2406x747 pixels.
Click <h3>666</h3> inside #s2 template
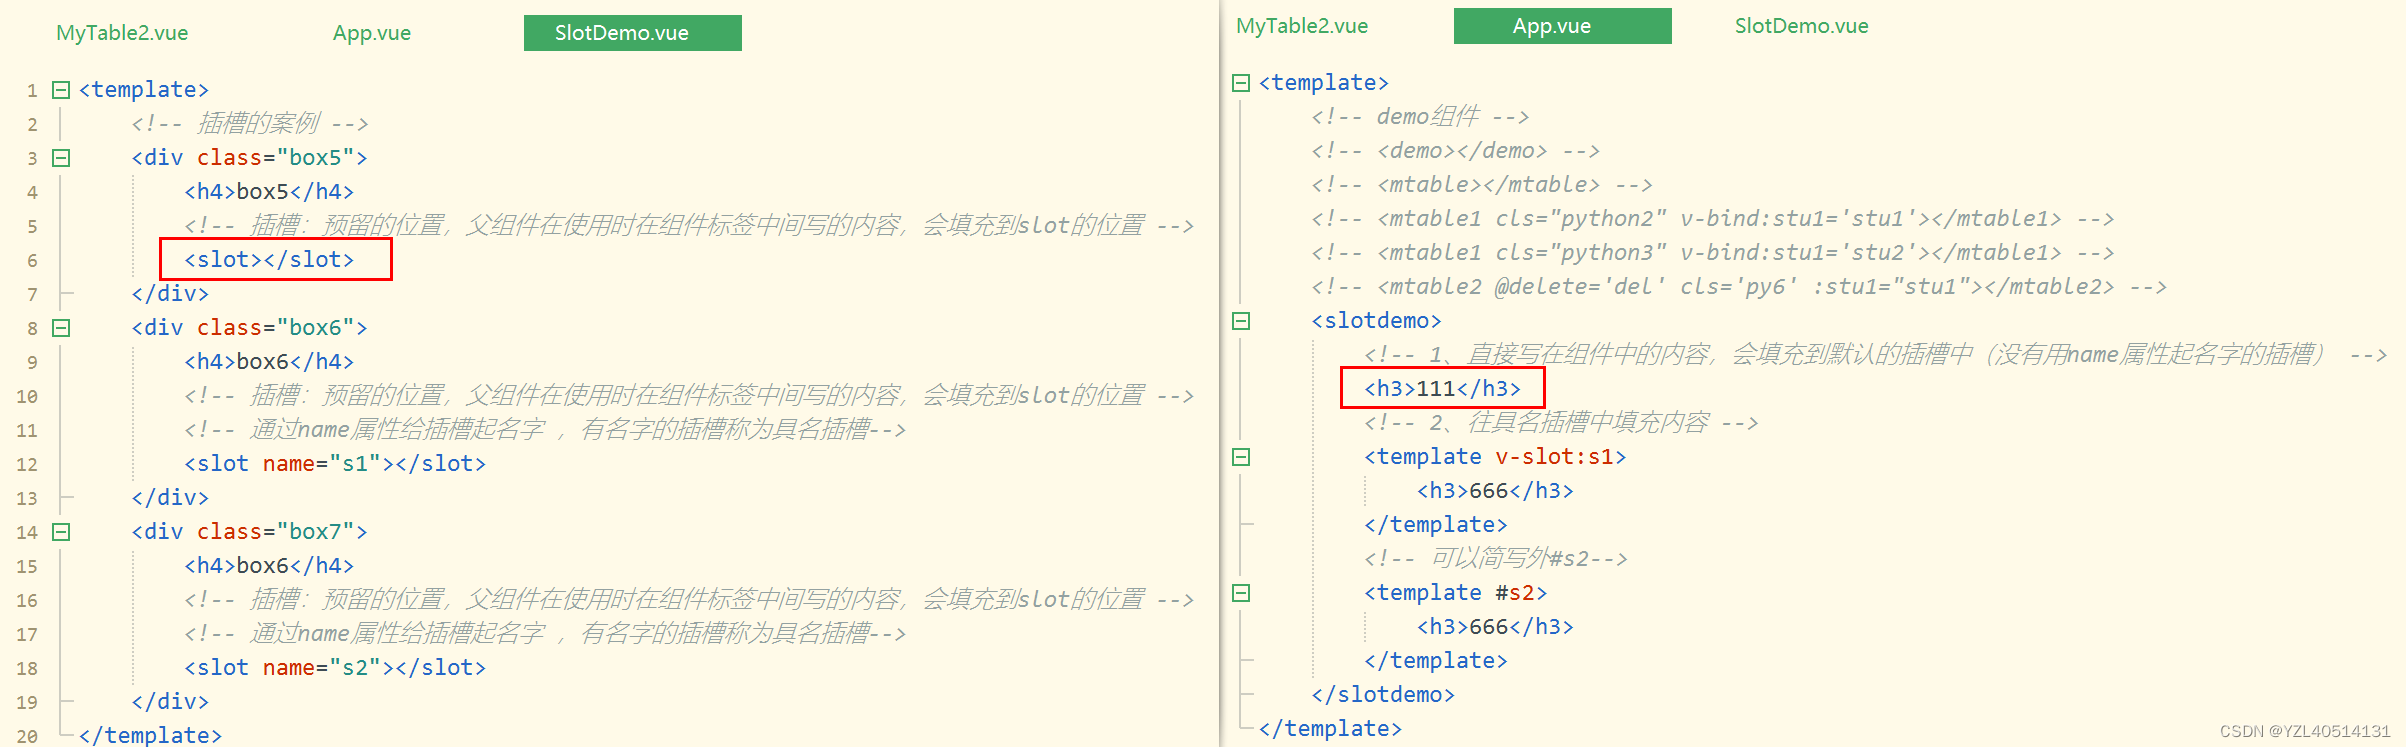tap(1495, 627)
